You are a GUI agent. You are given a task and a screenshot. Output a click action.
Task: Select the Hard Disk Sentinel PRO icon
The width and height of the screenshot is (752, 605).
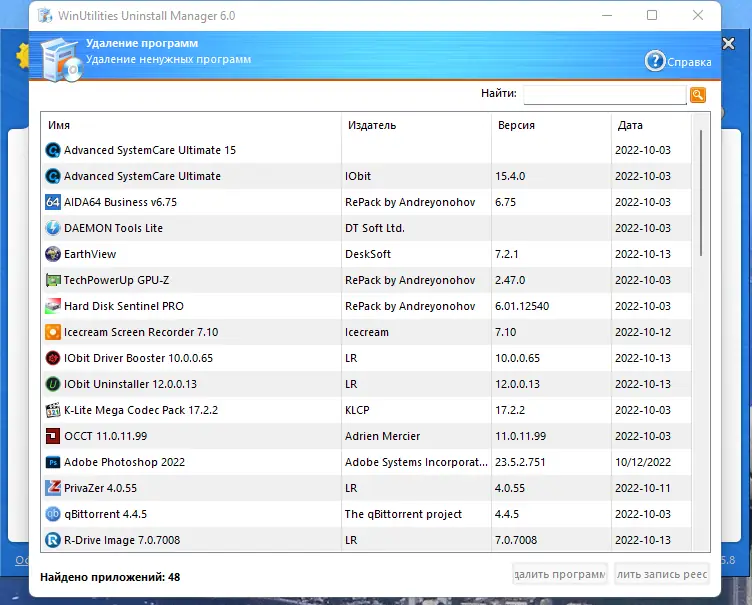click(x=53, y=306)
